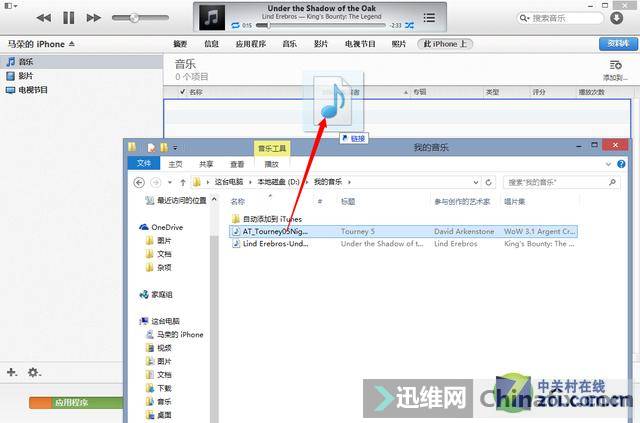The width and height of the screenshot is (640, 423).
Task: Open the 共享 ribbon tab
Action: pos(206,164)
